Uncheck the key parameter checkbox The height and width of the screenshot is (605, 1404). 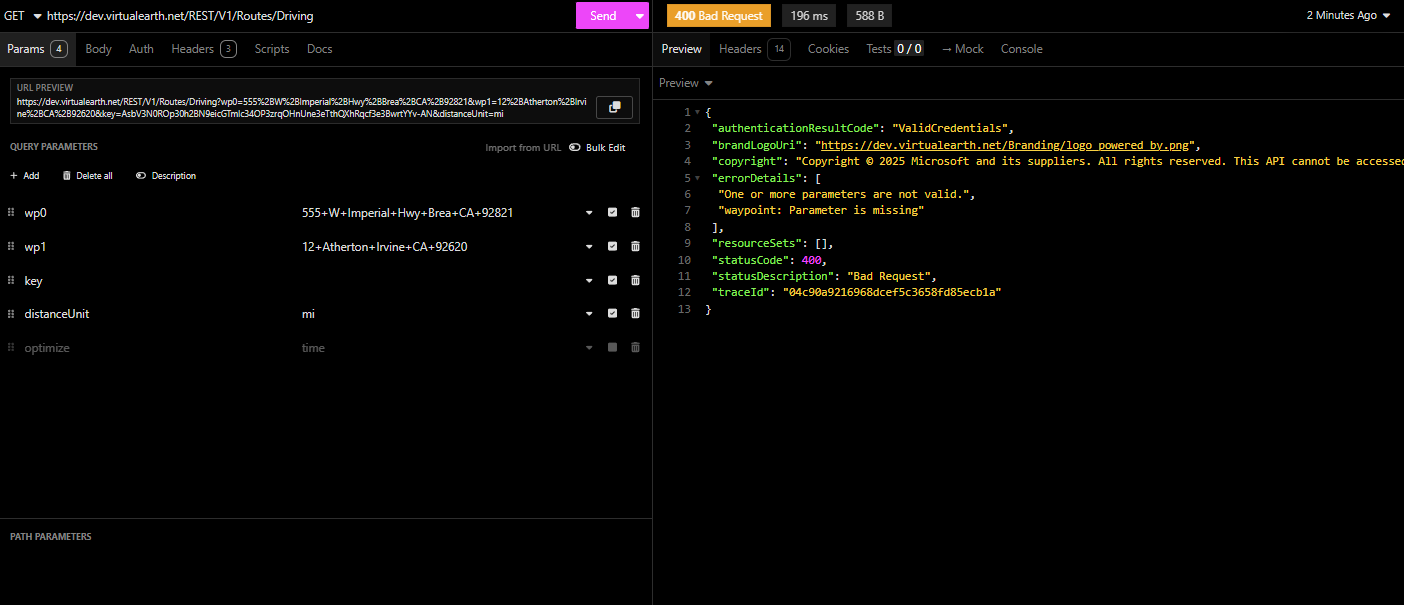[x=612, y=280]
